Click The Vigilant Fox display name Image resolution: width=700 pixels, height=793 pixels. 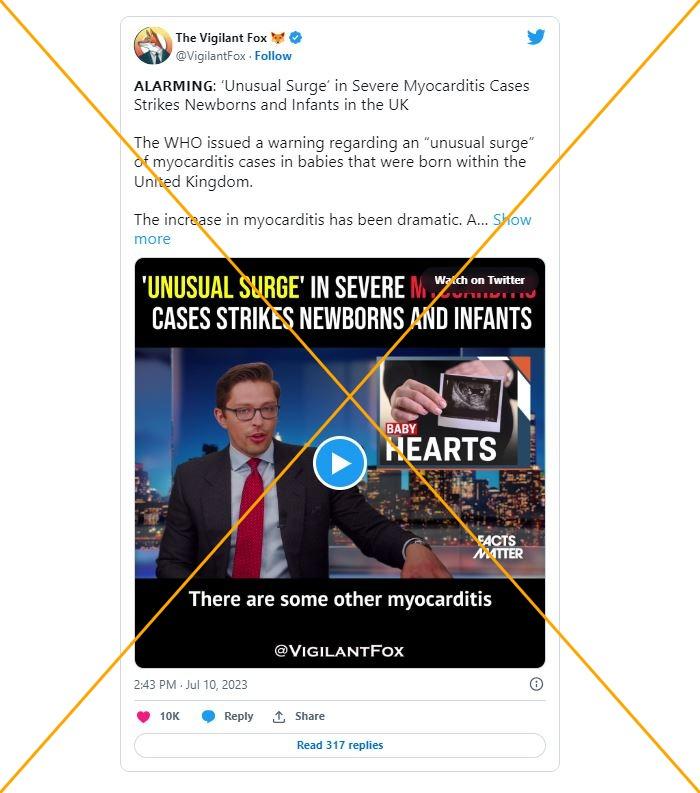coord(221,37)
